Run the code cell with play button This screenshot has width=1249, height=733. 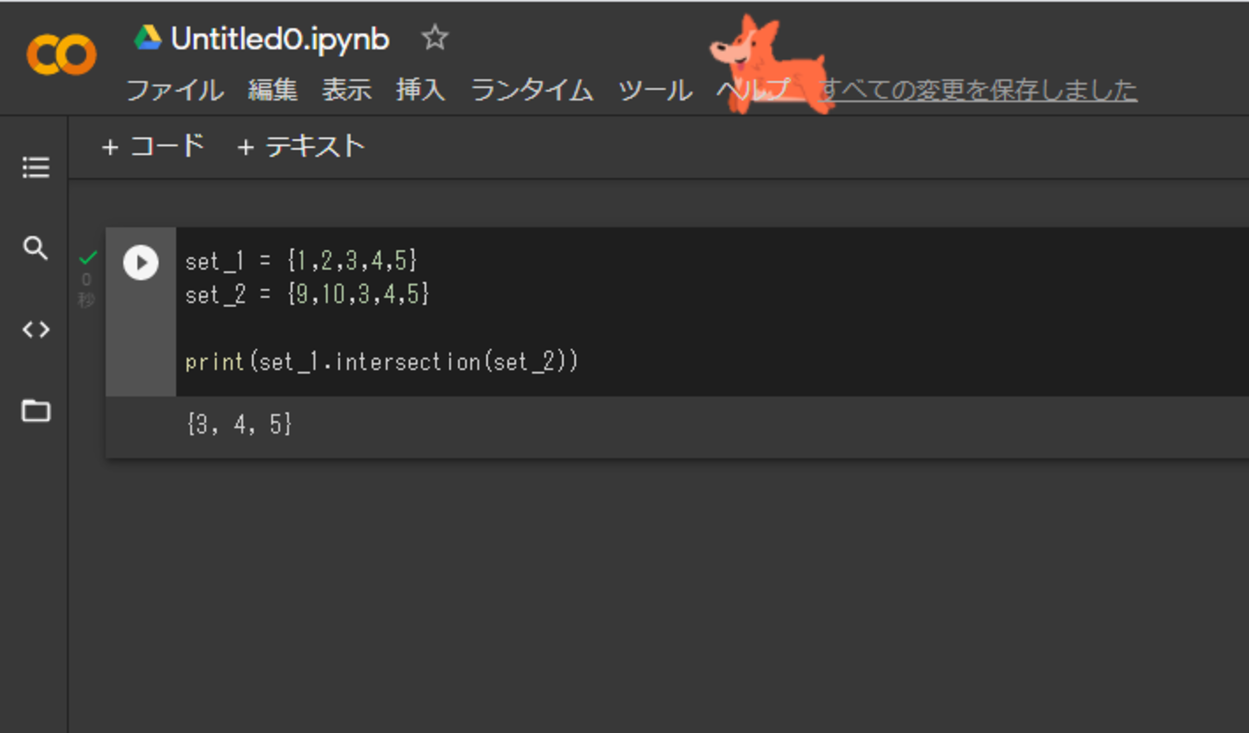pyautogui.click(x=140, y=263)
